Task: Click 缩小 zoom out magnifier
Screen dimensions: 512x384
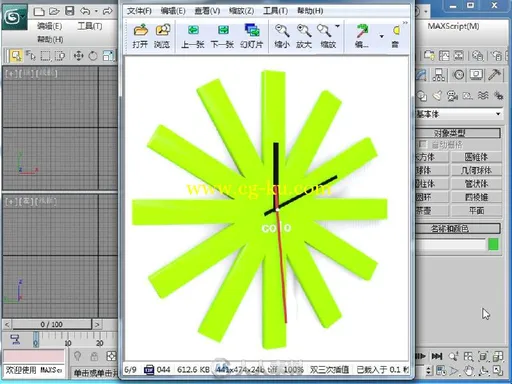Action: pos(282,36)
